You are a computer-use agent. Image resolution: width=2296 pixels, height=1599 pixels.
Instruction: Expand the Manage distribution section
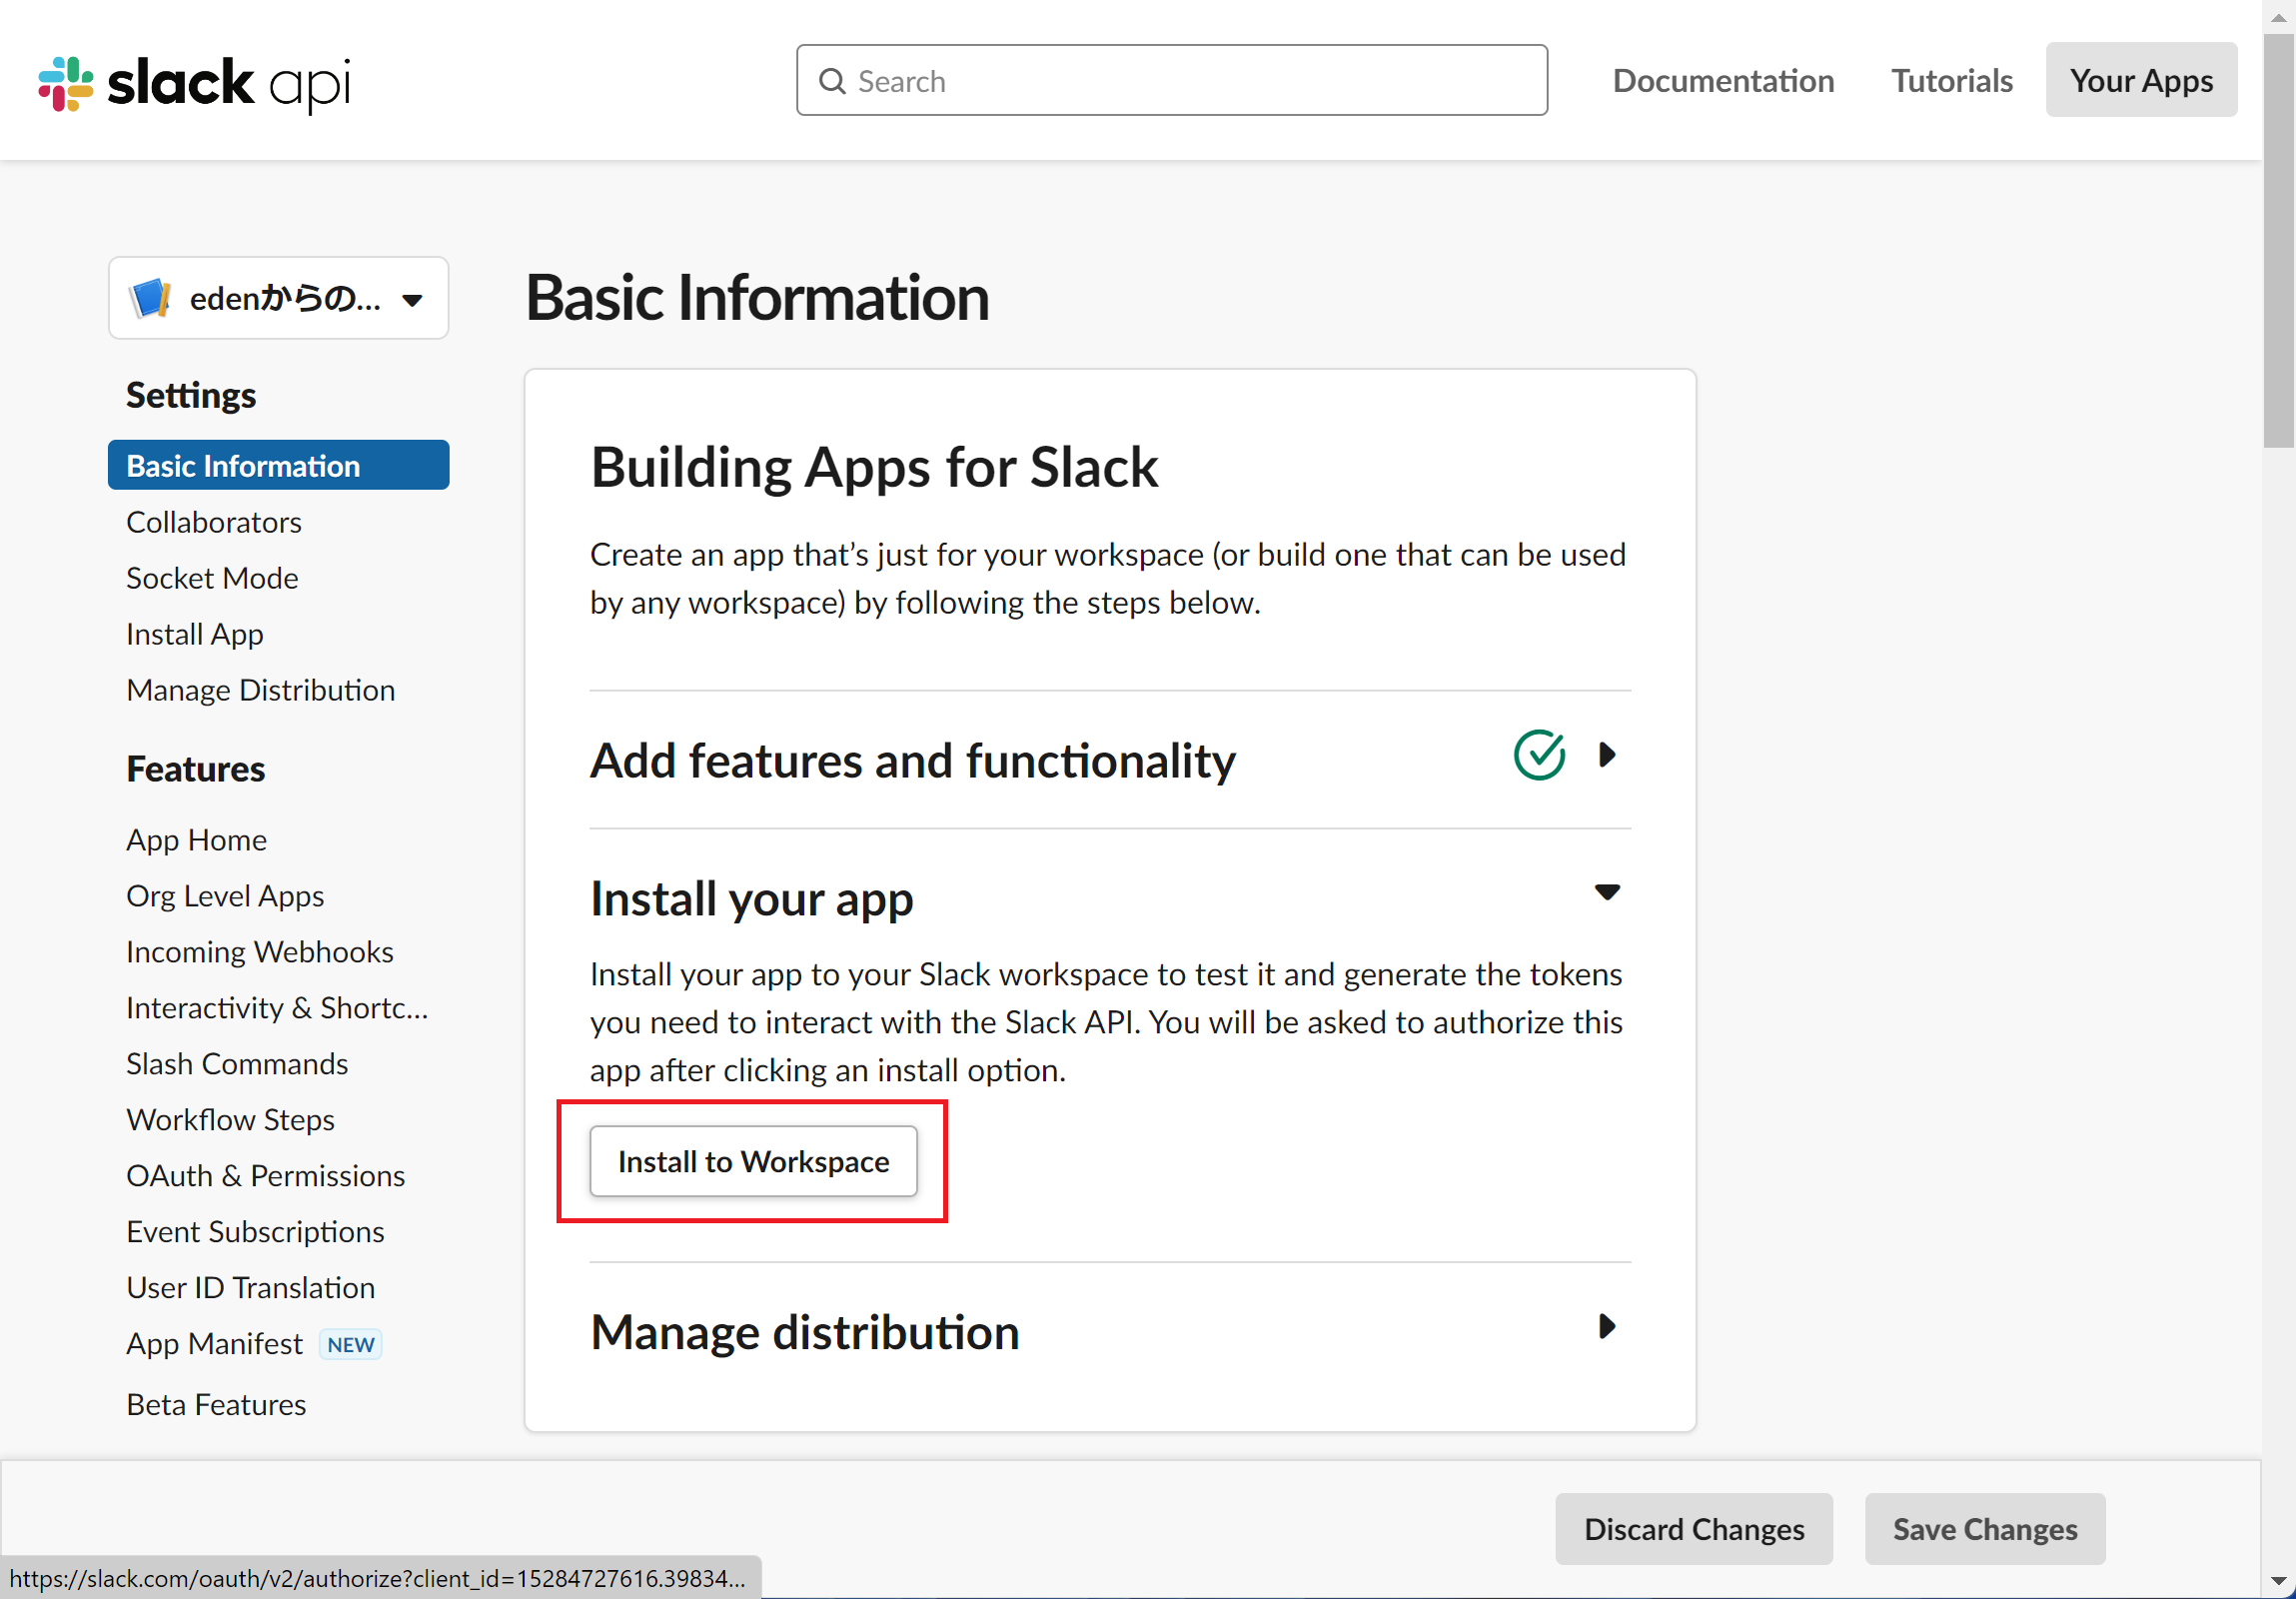[1607, 1327]
